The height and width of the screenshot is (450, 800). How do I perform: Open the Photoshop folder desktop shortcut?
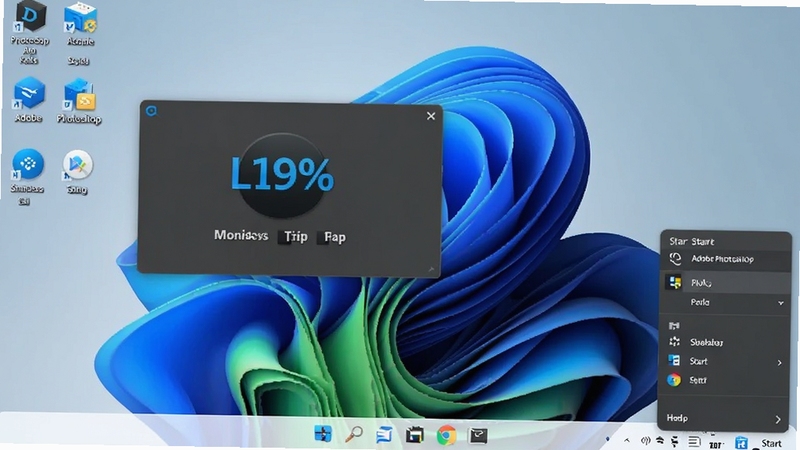coord(79,101)
